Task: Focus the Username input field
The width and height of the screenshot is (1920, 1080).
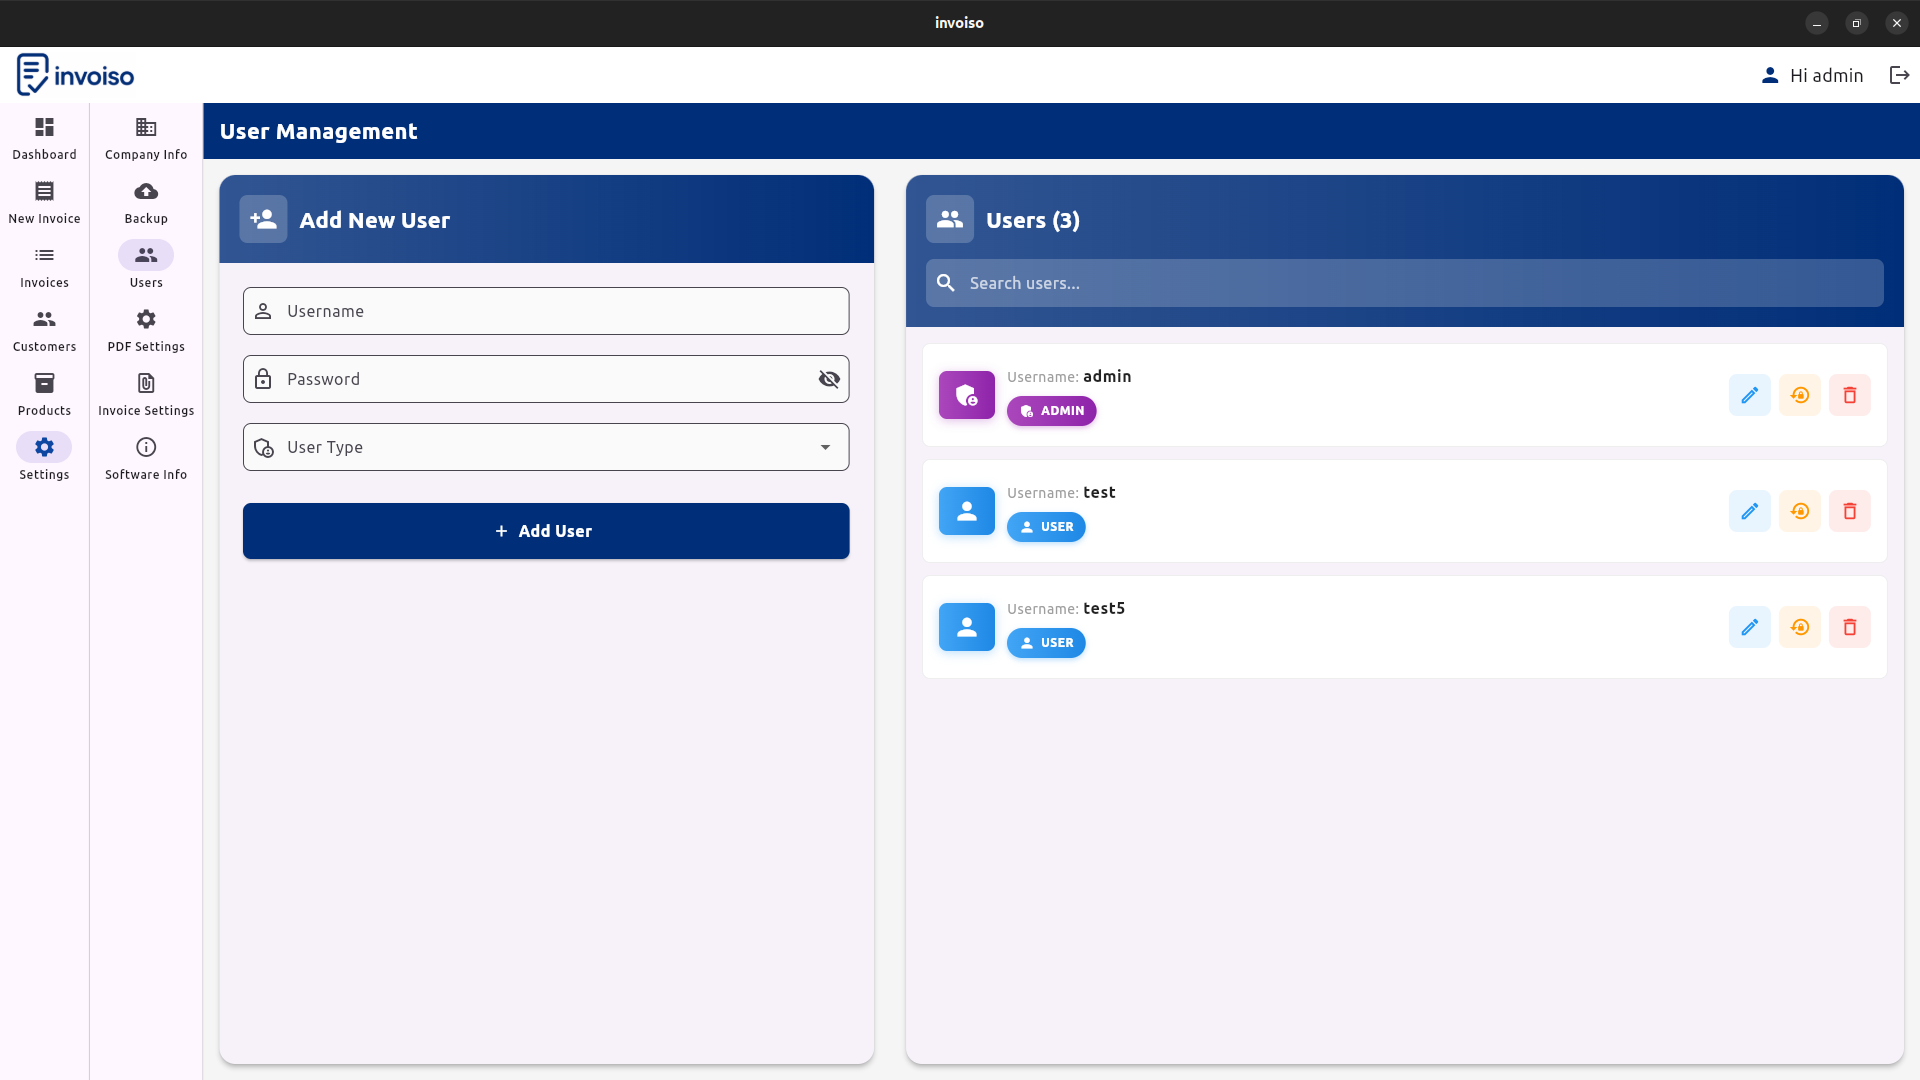Action: coord(546,311)
